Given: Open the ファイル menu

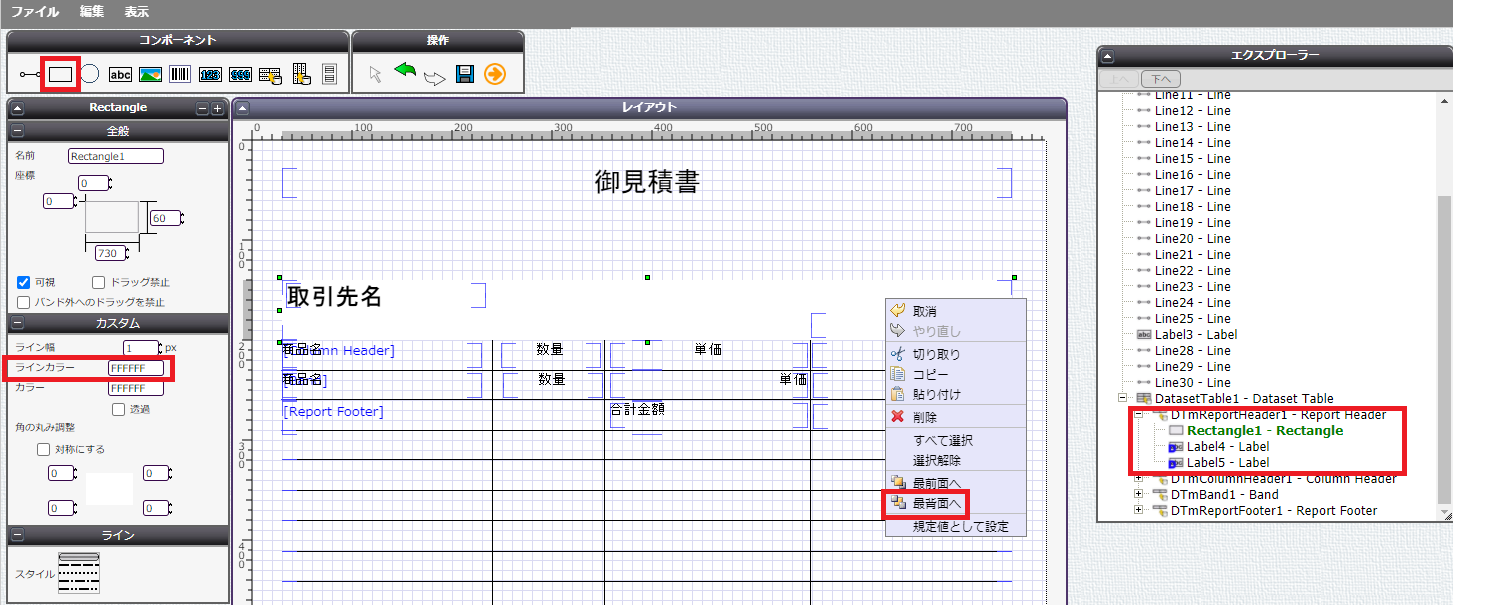Looking at the screenshot, I should (35, 12).
